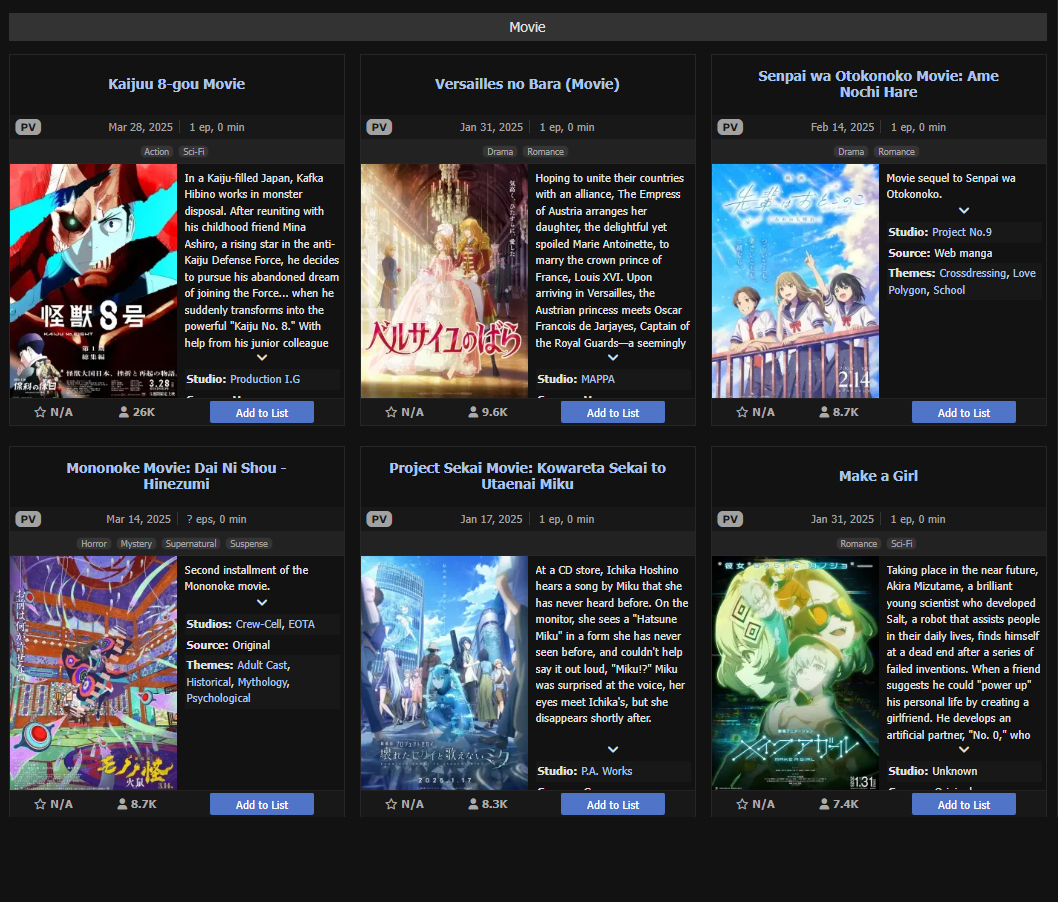Click the PV badge on Make a Girl
Image resolution: width=1058 pixels, height=902 pixels.
point(730,519)
